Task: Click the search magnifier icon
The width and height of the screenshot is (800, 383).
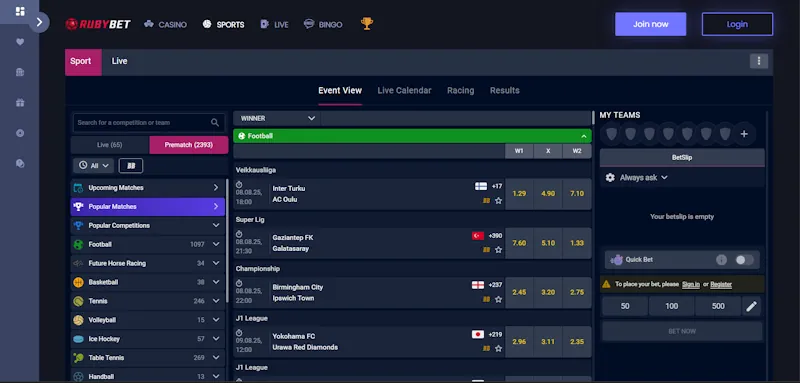Action: [x=215, y=122]
